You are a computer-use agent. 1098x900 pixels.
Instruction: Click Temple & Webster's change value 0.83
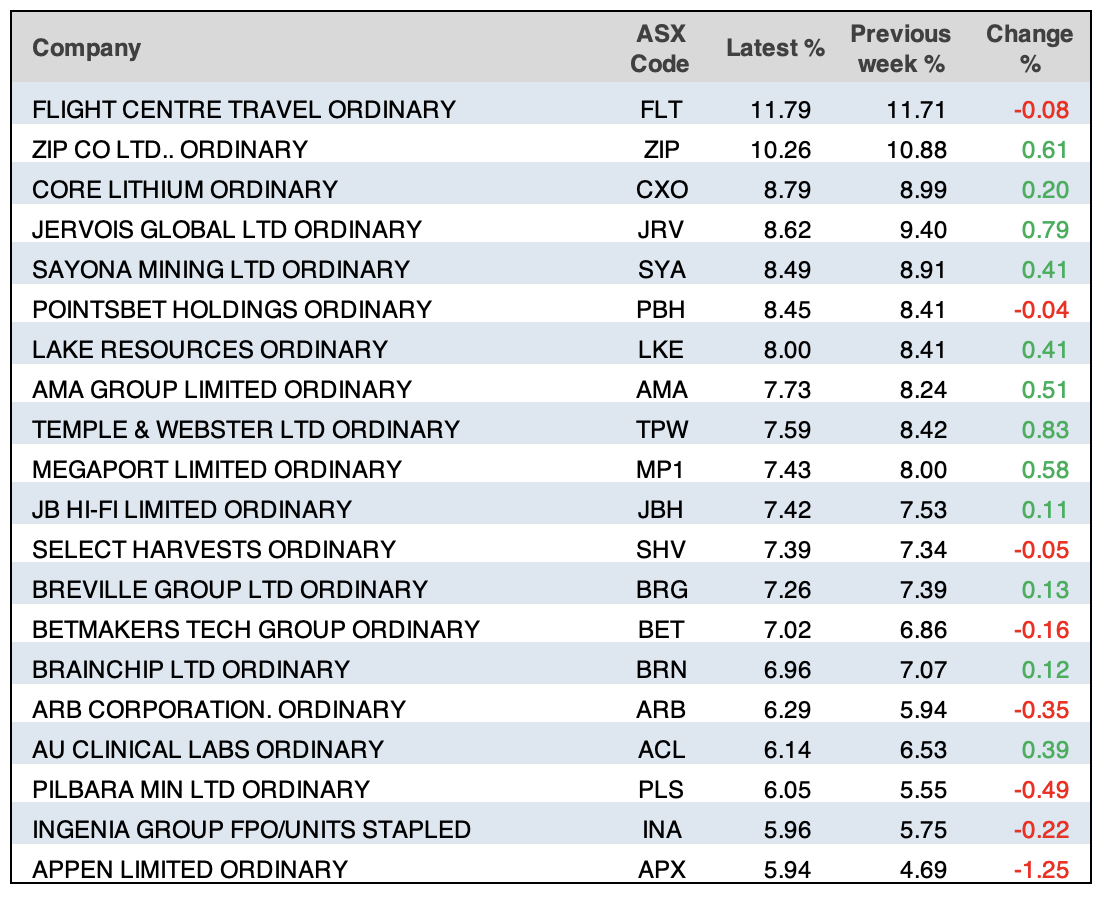click(x=1046, y=430)
